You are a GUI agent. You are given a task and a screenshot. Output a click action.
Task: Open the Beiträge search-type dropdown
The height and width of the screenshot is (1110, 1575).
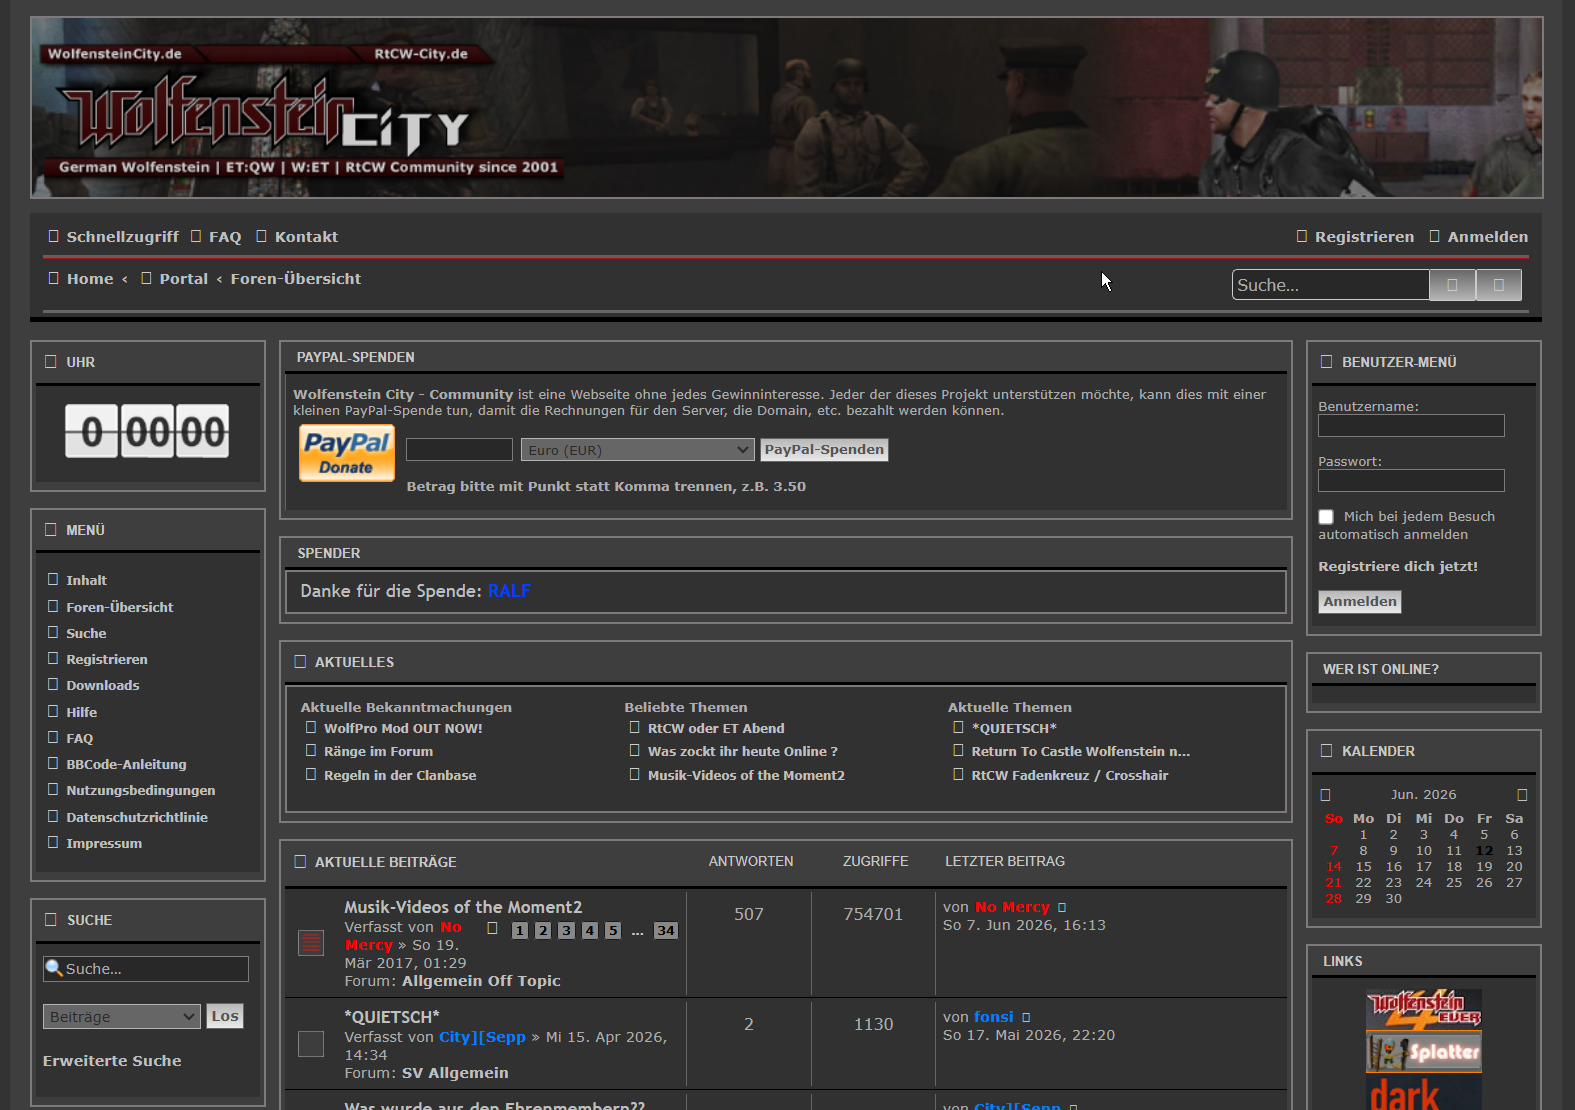[122, 1017]
